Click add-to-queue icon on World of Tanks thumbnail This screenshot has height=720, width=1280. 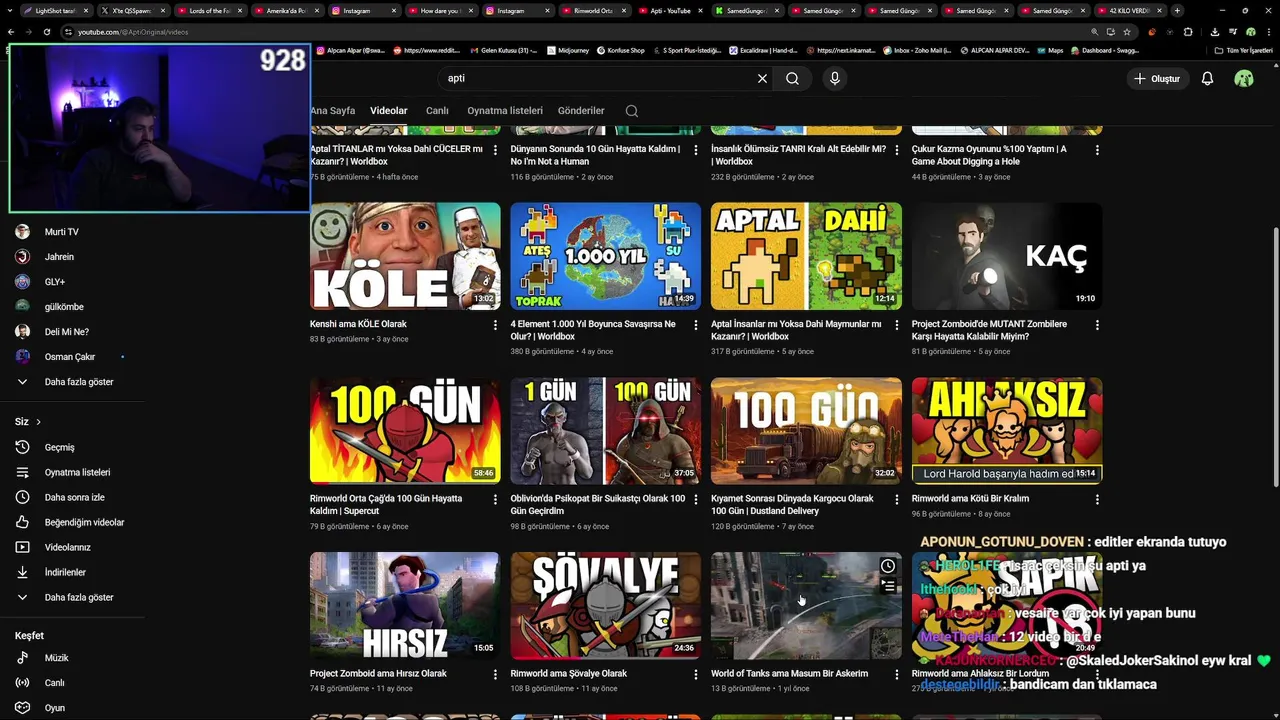[887, 586]
